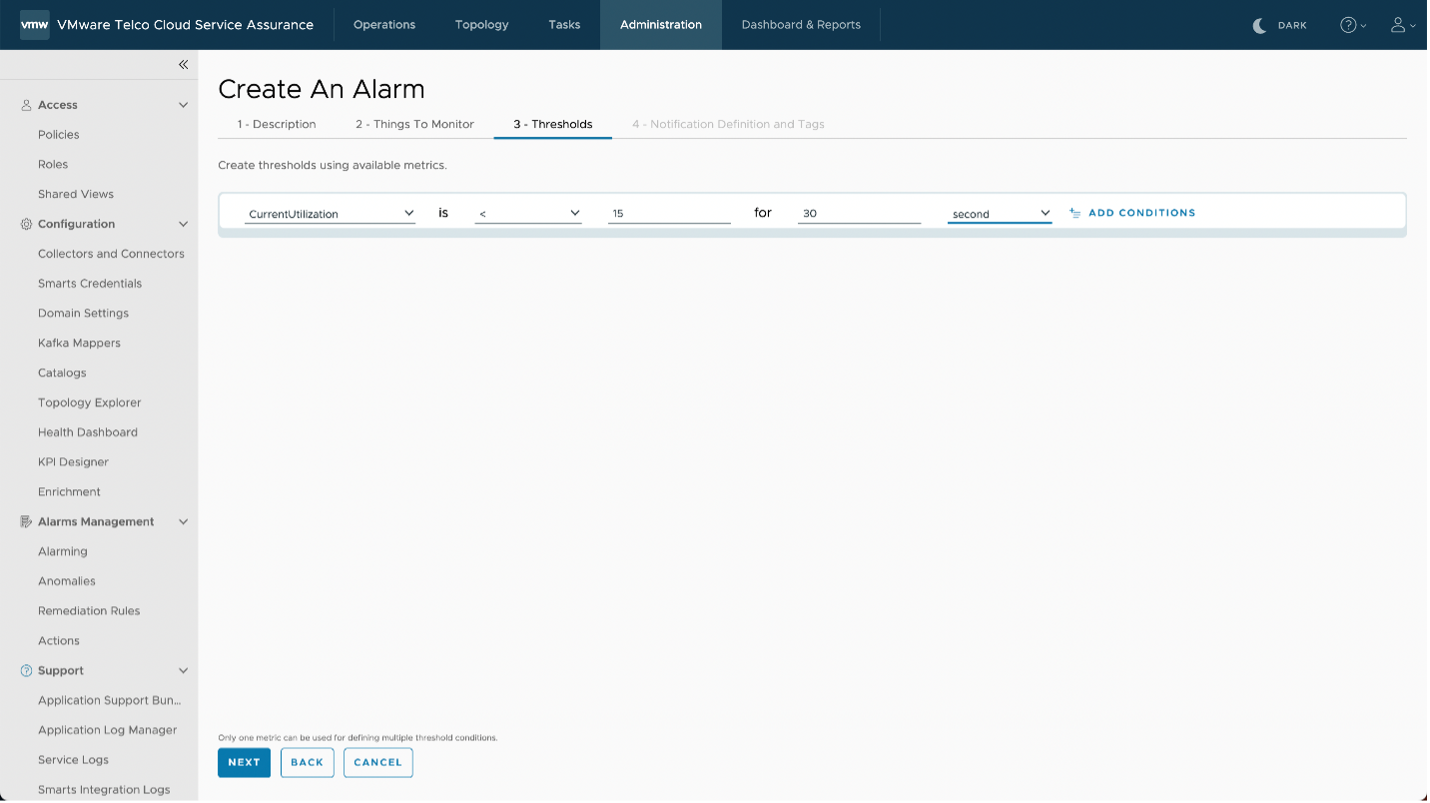View Service Logs

(x=73, y=760)
